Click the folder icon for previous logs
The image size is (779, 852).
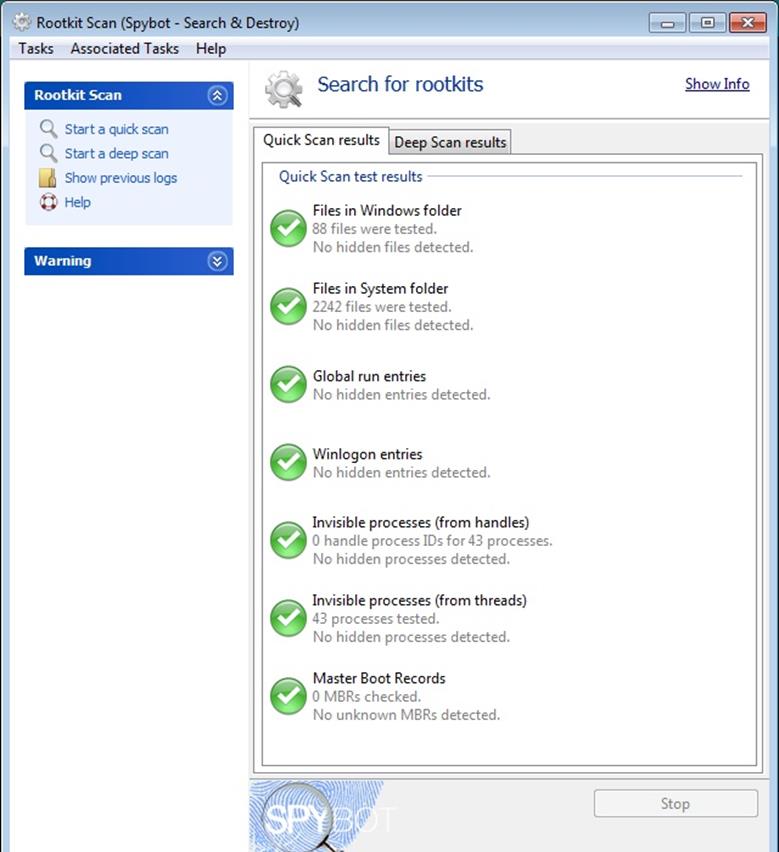coord(48,178)
